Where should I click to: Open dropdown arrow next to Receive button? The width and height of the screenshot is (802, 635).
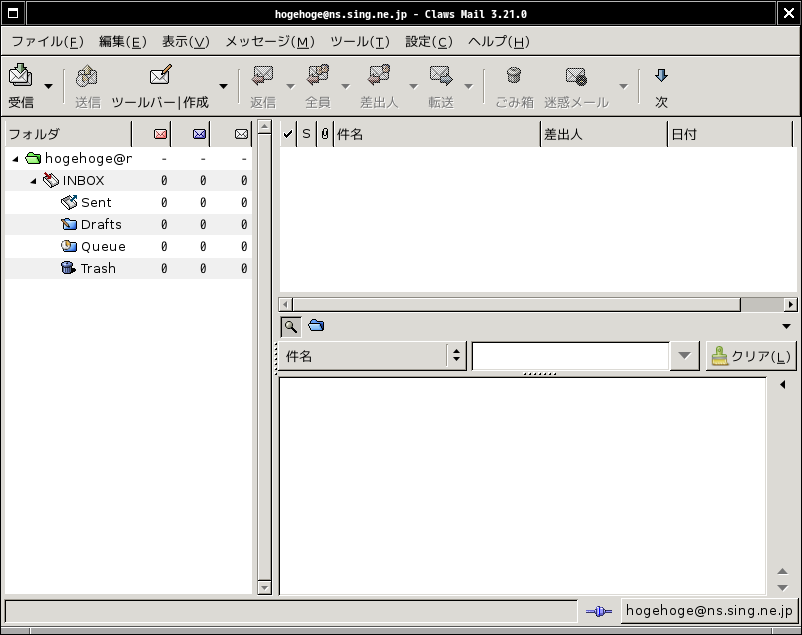tap(48, 87)
